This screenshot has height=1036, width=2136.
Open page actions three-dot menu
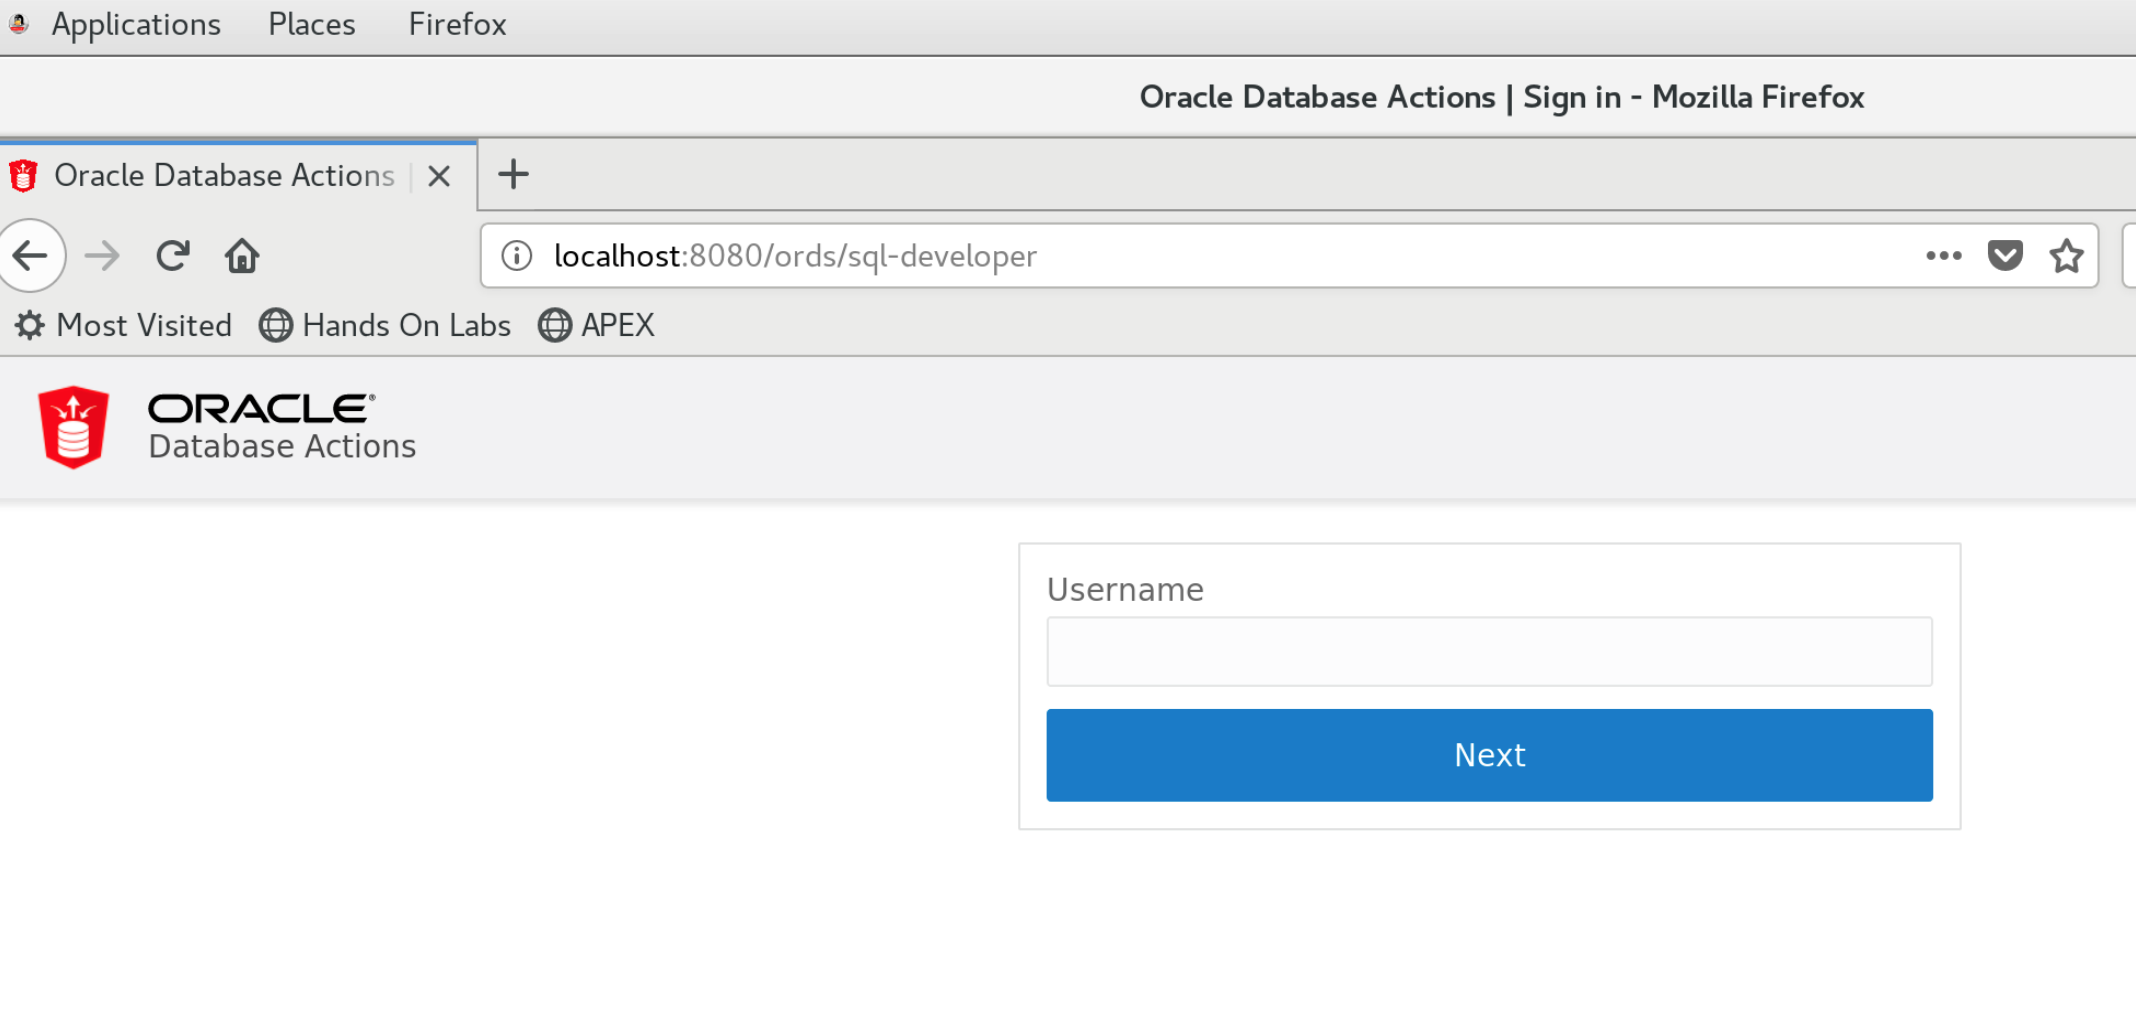tap(1944, 256)
